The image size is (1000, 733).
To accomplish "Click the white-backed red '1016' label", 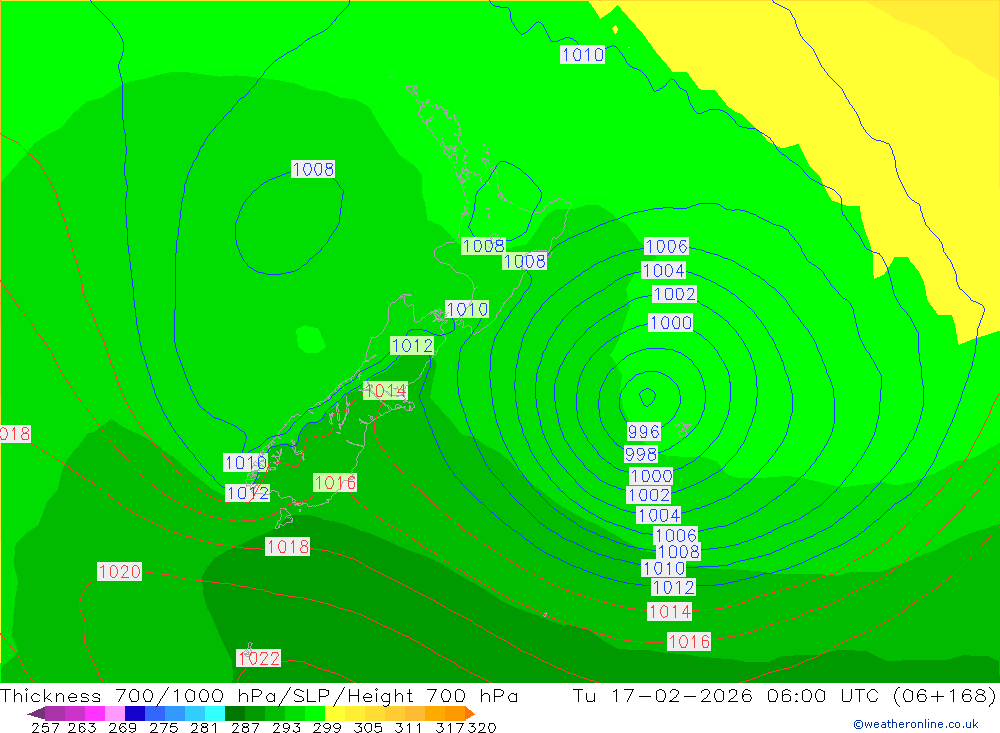I will (x=689, y=641).
